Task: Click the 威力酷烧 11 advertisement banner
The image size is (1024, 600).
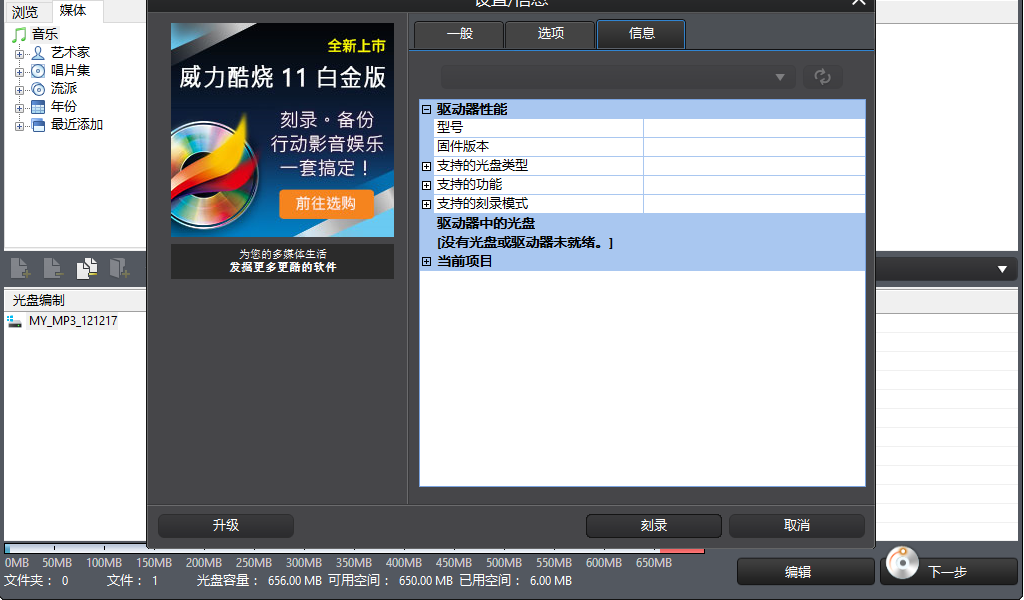Action: pos(282,130)
